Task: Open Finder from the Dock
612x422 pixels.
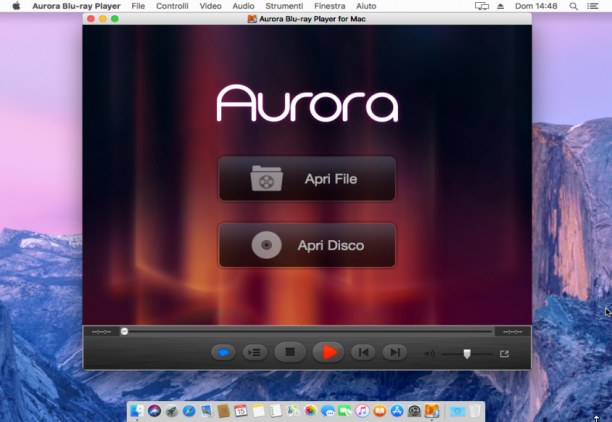Action: pyautogui.click(x=137, y=411)
